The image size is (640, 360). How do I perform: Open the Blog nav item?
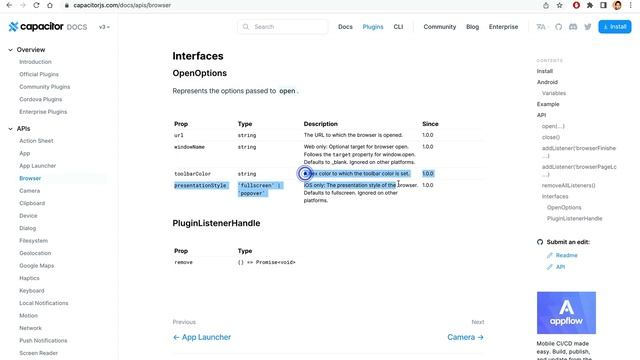[x=472, y=27]
